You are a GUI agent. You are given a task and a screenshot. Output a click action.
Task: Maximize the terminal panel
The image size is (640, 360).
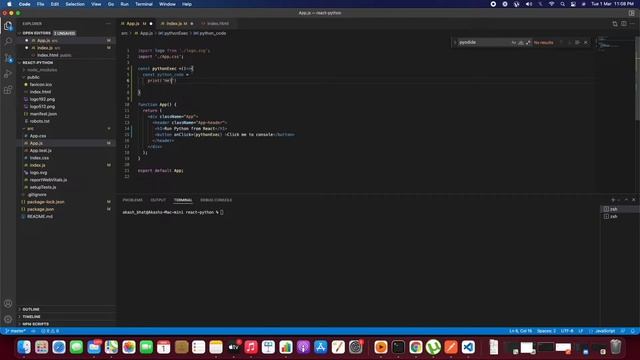point(626,200)
